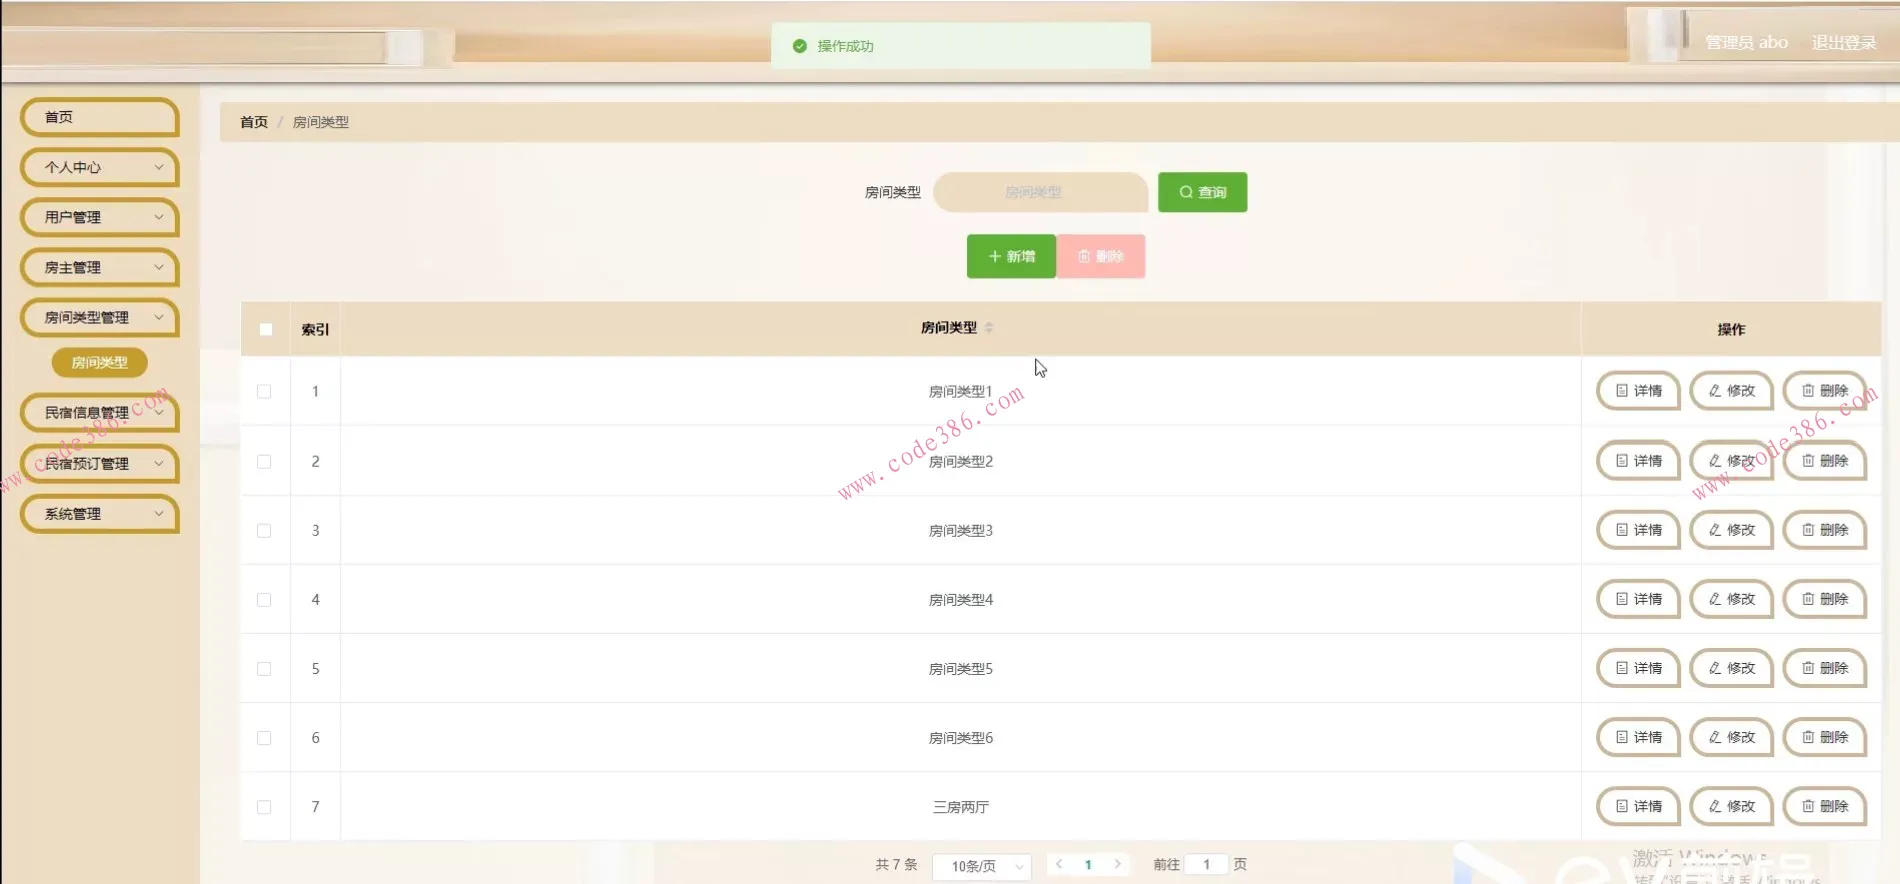
Task: Check the checkbox for row 7
Action: [264, 807]
